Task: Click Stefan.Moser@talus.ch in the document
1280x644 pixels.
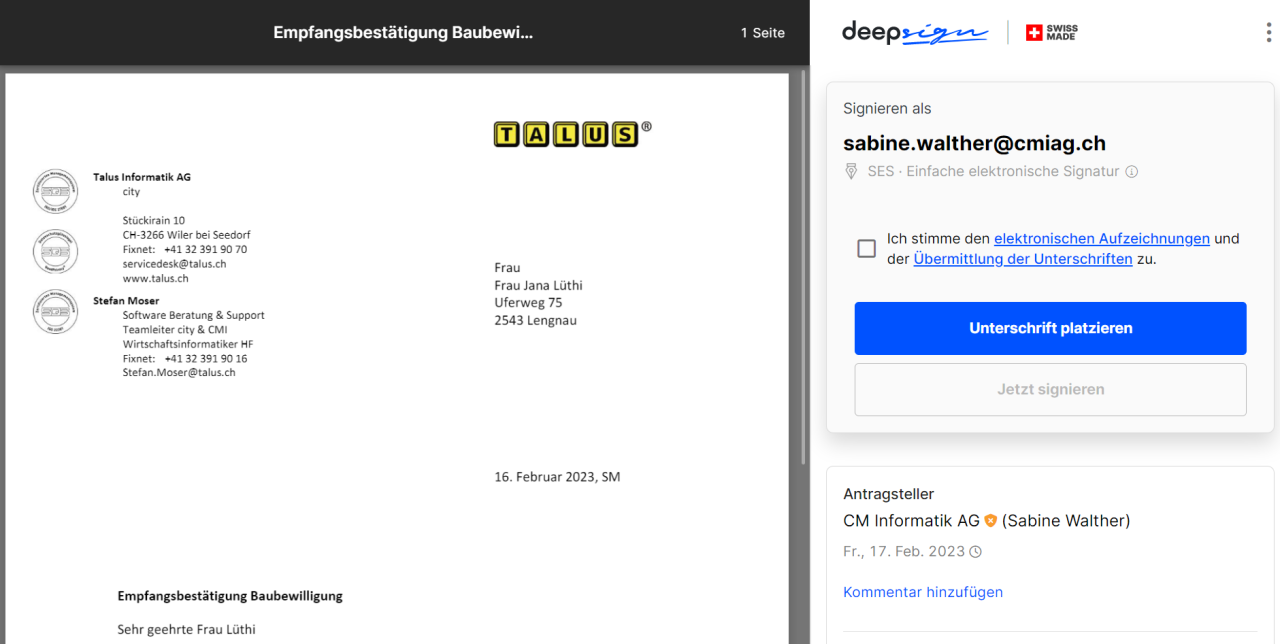Action: tap(179, 372)
